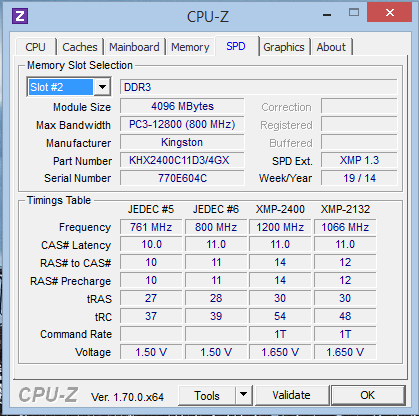This screenshot has height=416, width=419.
Task: Click the Validate button
Action: (292, 395)
